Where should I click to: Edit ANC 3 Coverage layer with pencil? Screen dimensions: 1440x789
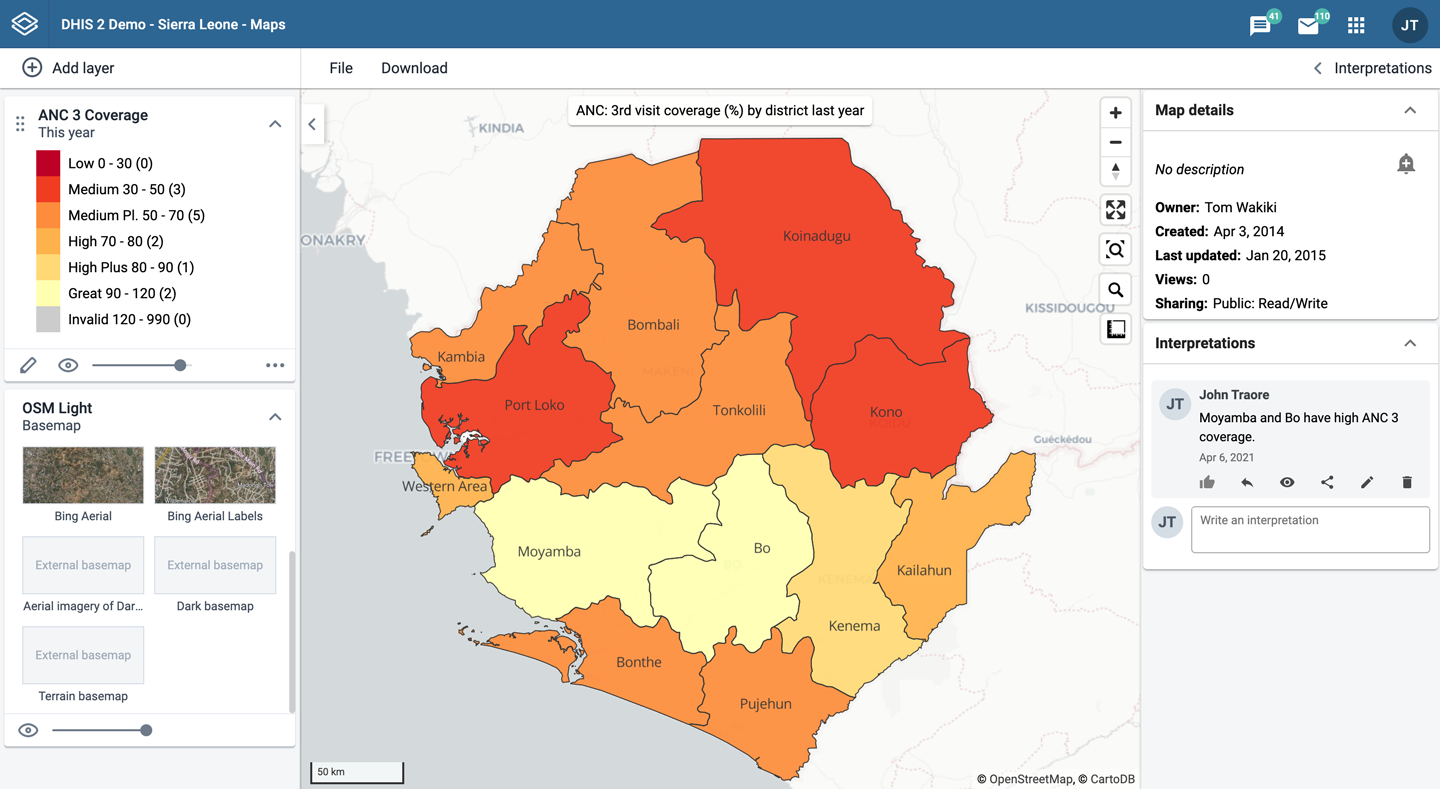28,365
